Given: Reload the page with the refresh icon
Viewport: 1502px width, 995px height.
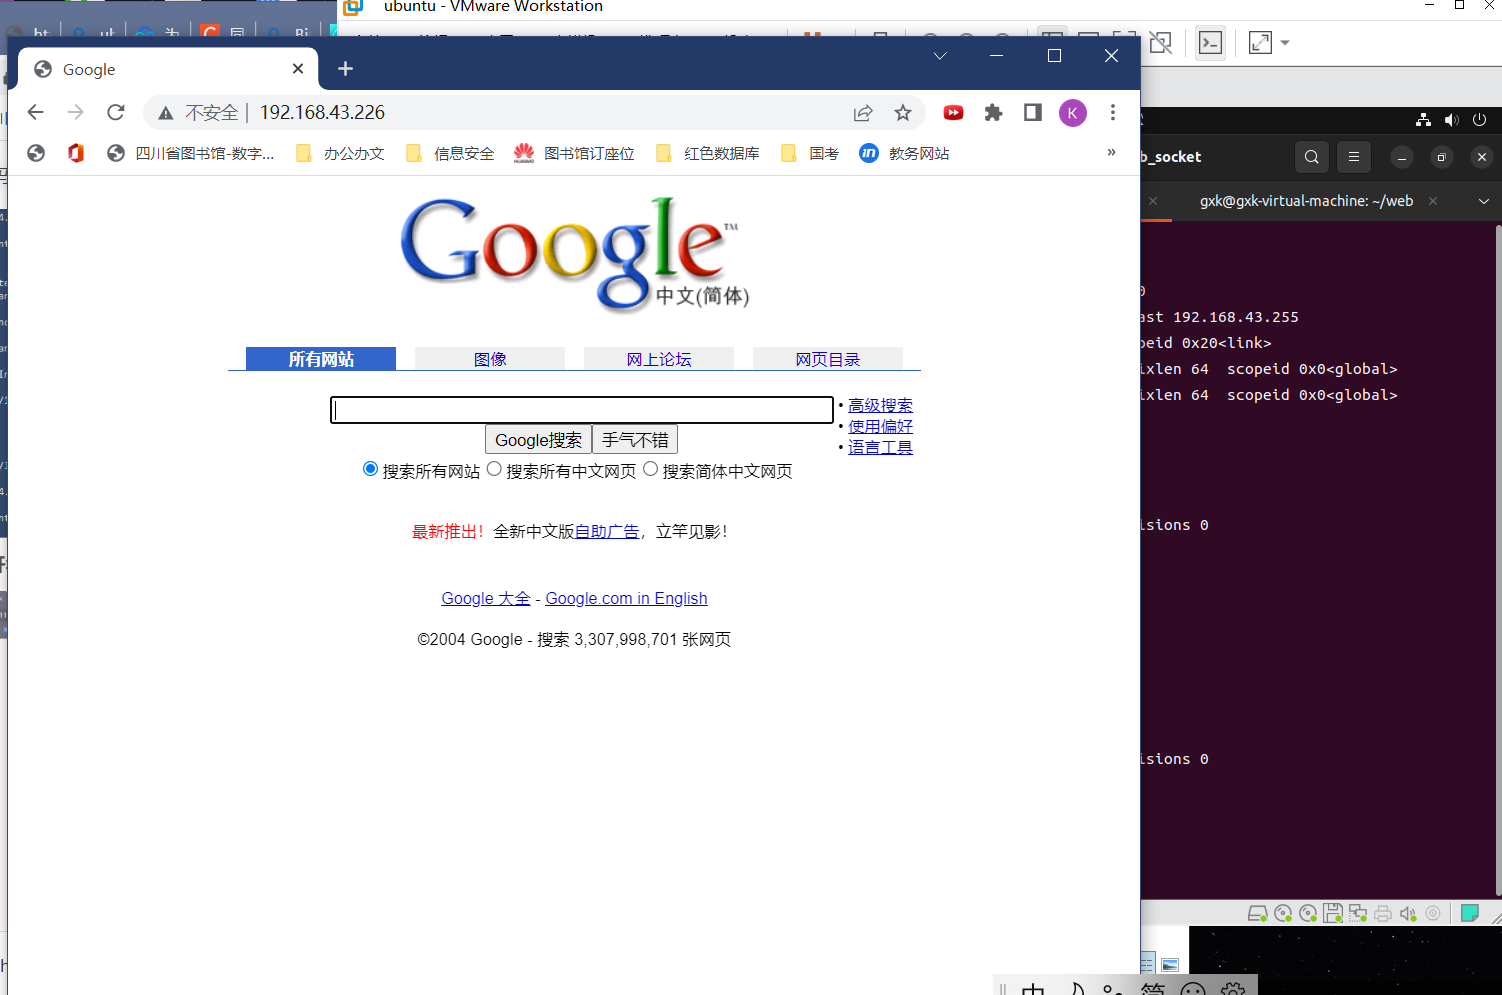Looking at the screenshot, I should pyautogui.click(x=116, y=112).
